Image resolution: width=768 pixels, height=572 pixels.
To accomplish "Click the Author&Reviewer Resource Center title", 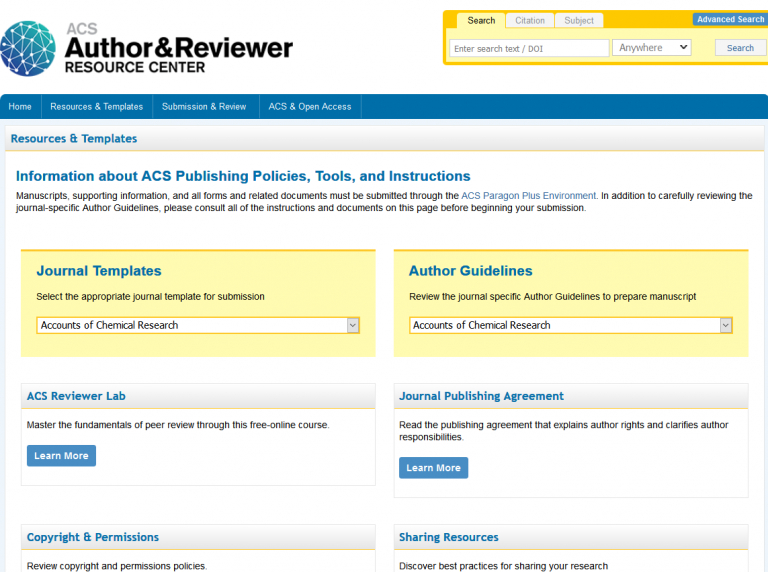I will [x=179, y=49].
